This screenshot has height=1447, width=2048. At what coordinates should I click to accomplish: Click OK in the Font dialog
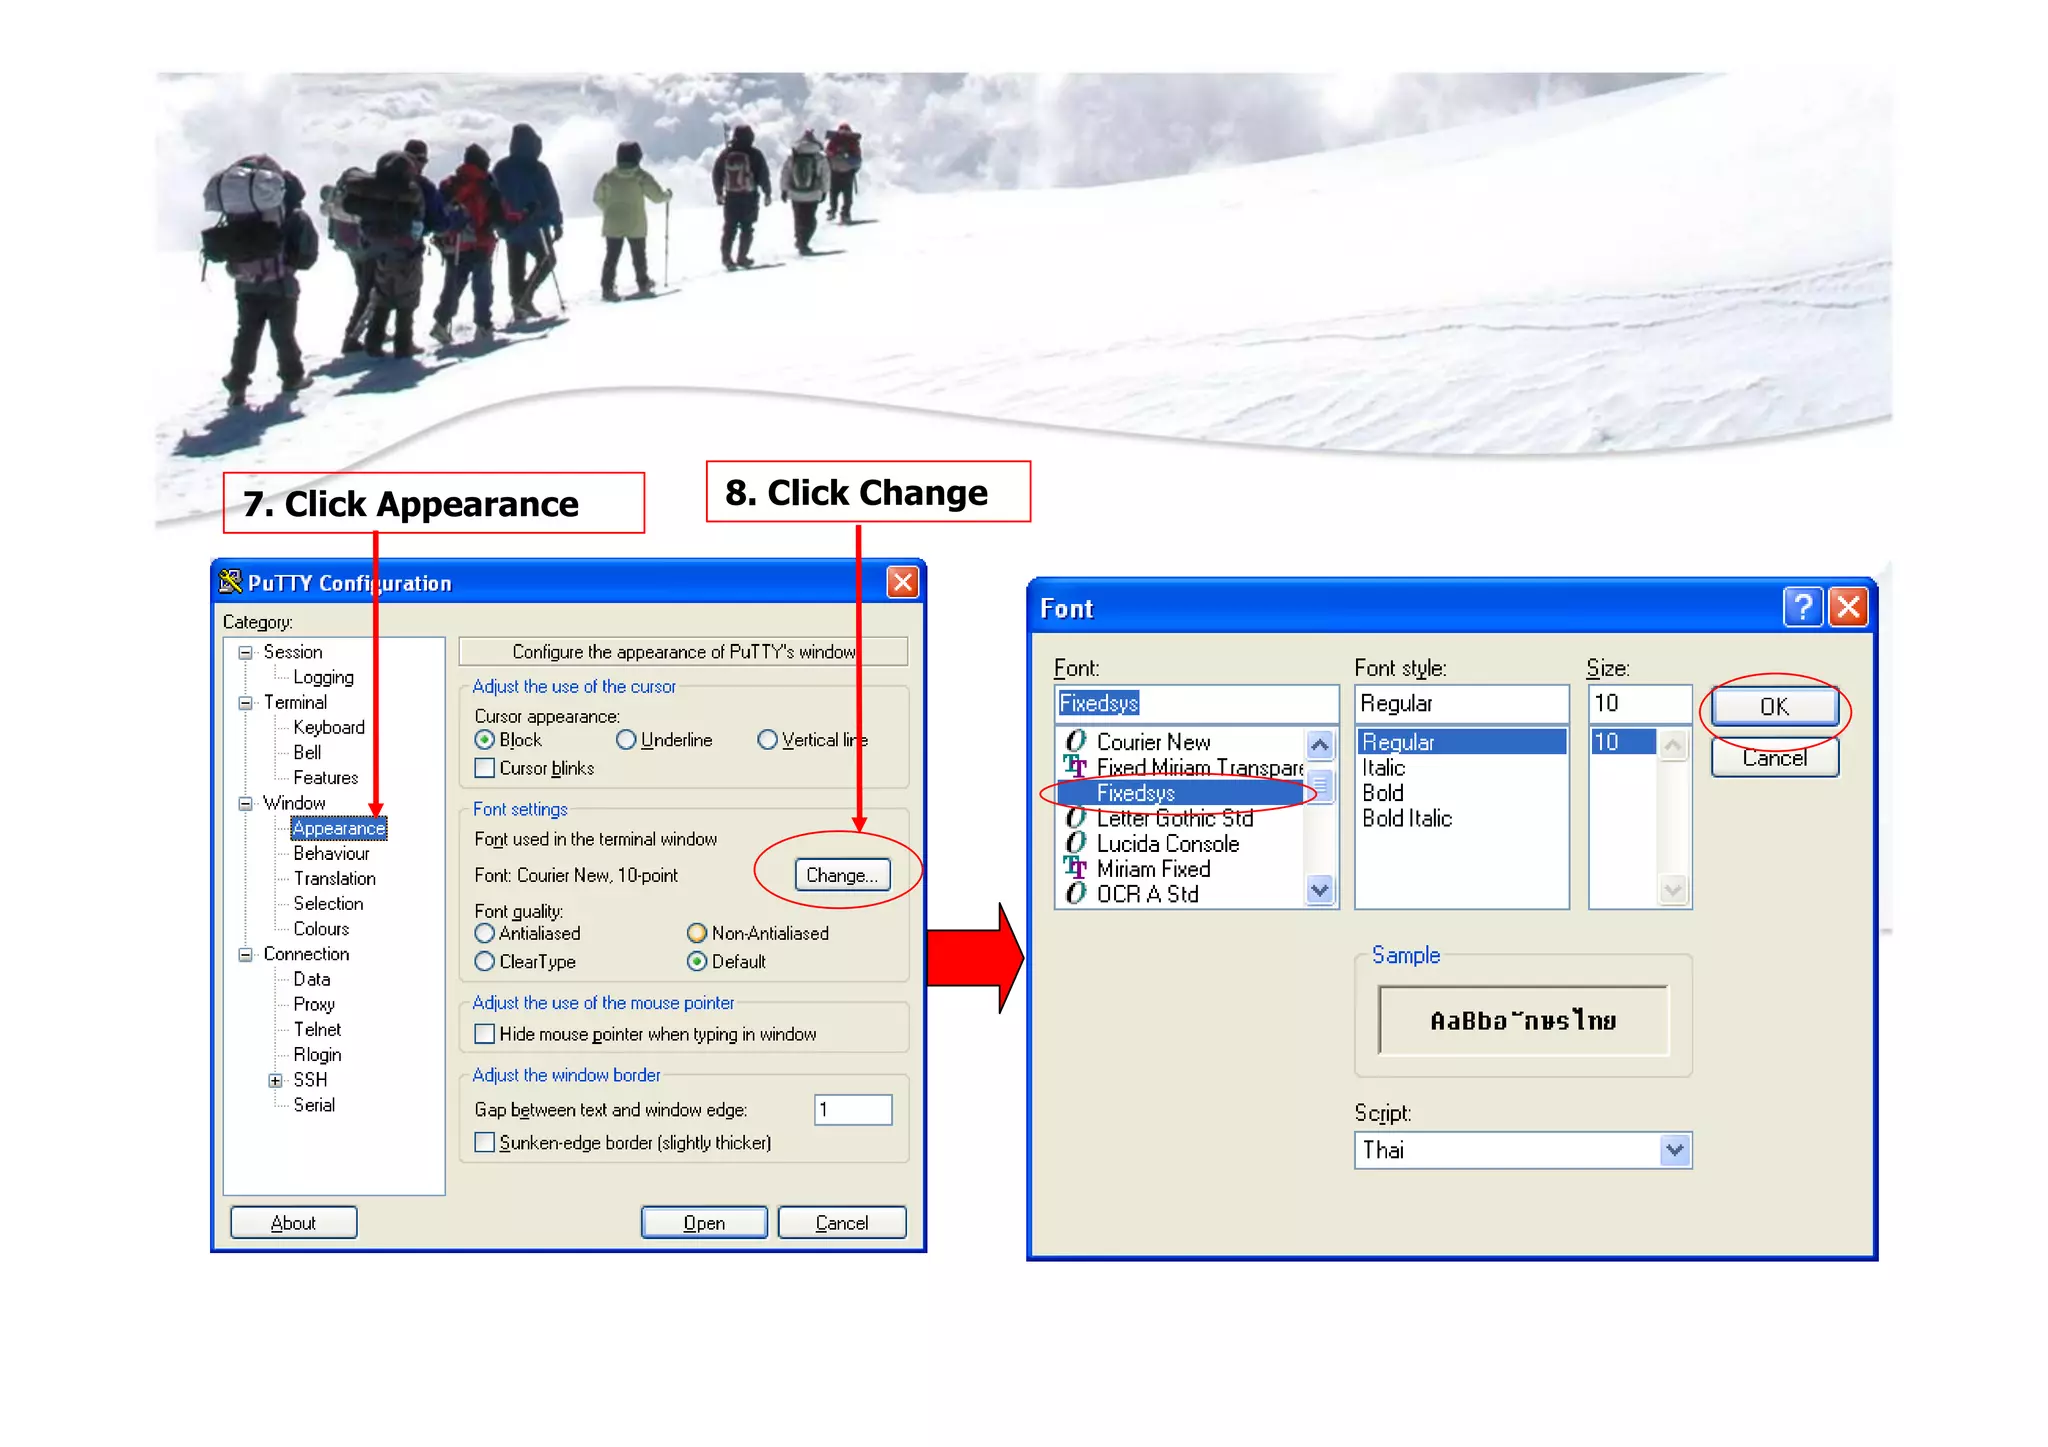pos(1774,707)
